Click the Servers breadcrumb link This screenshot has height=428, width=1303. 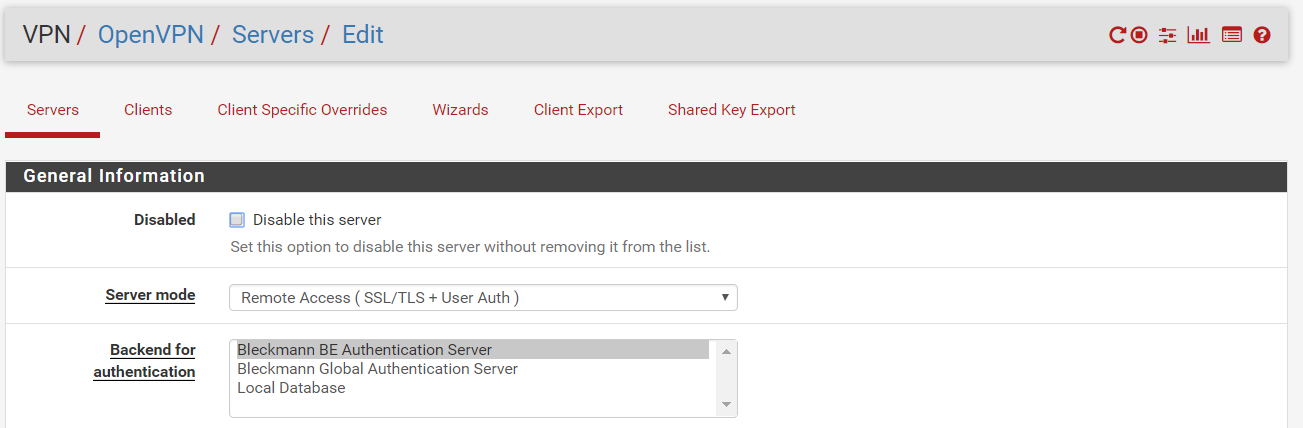tap(272, 35)
